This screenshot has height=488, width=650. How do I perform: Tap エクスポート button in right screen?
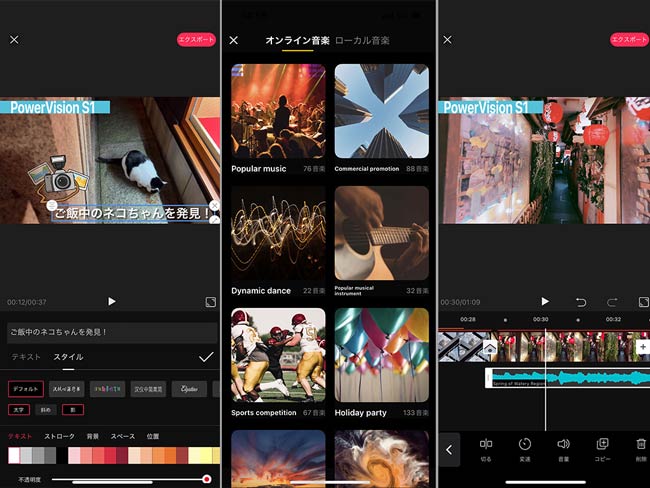pos(629,40)
